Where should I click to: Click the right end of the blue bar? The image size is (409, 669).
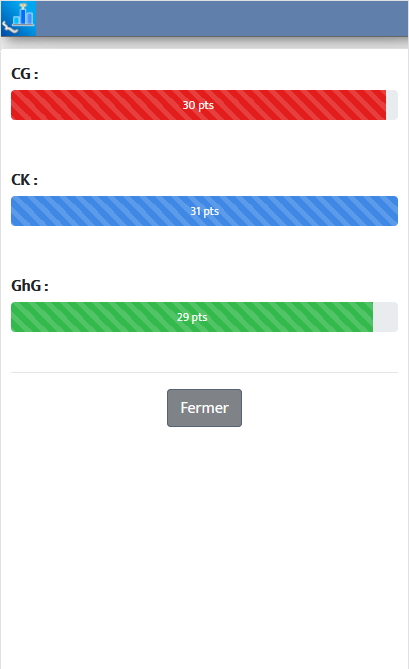394,211
